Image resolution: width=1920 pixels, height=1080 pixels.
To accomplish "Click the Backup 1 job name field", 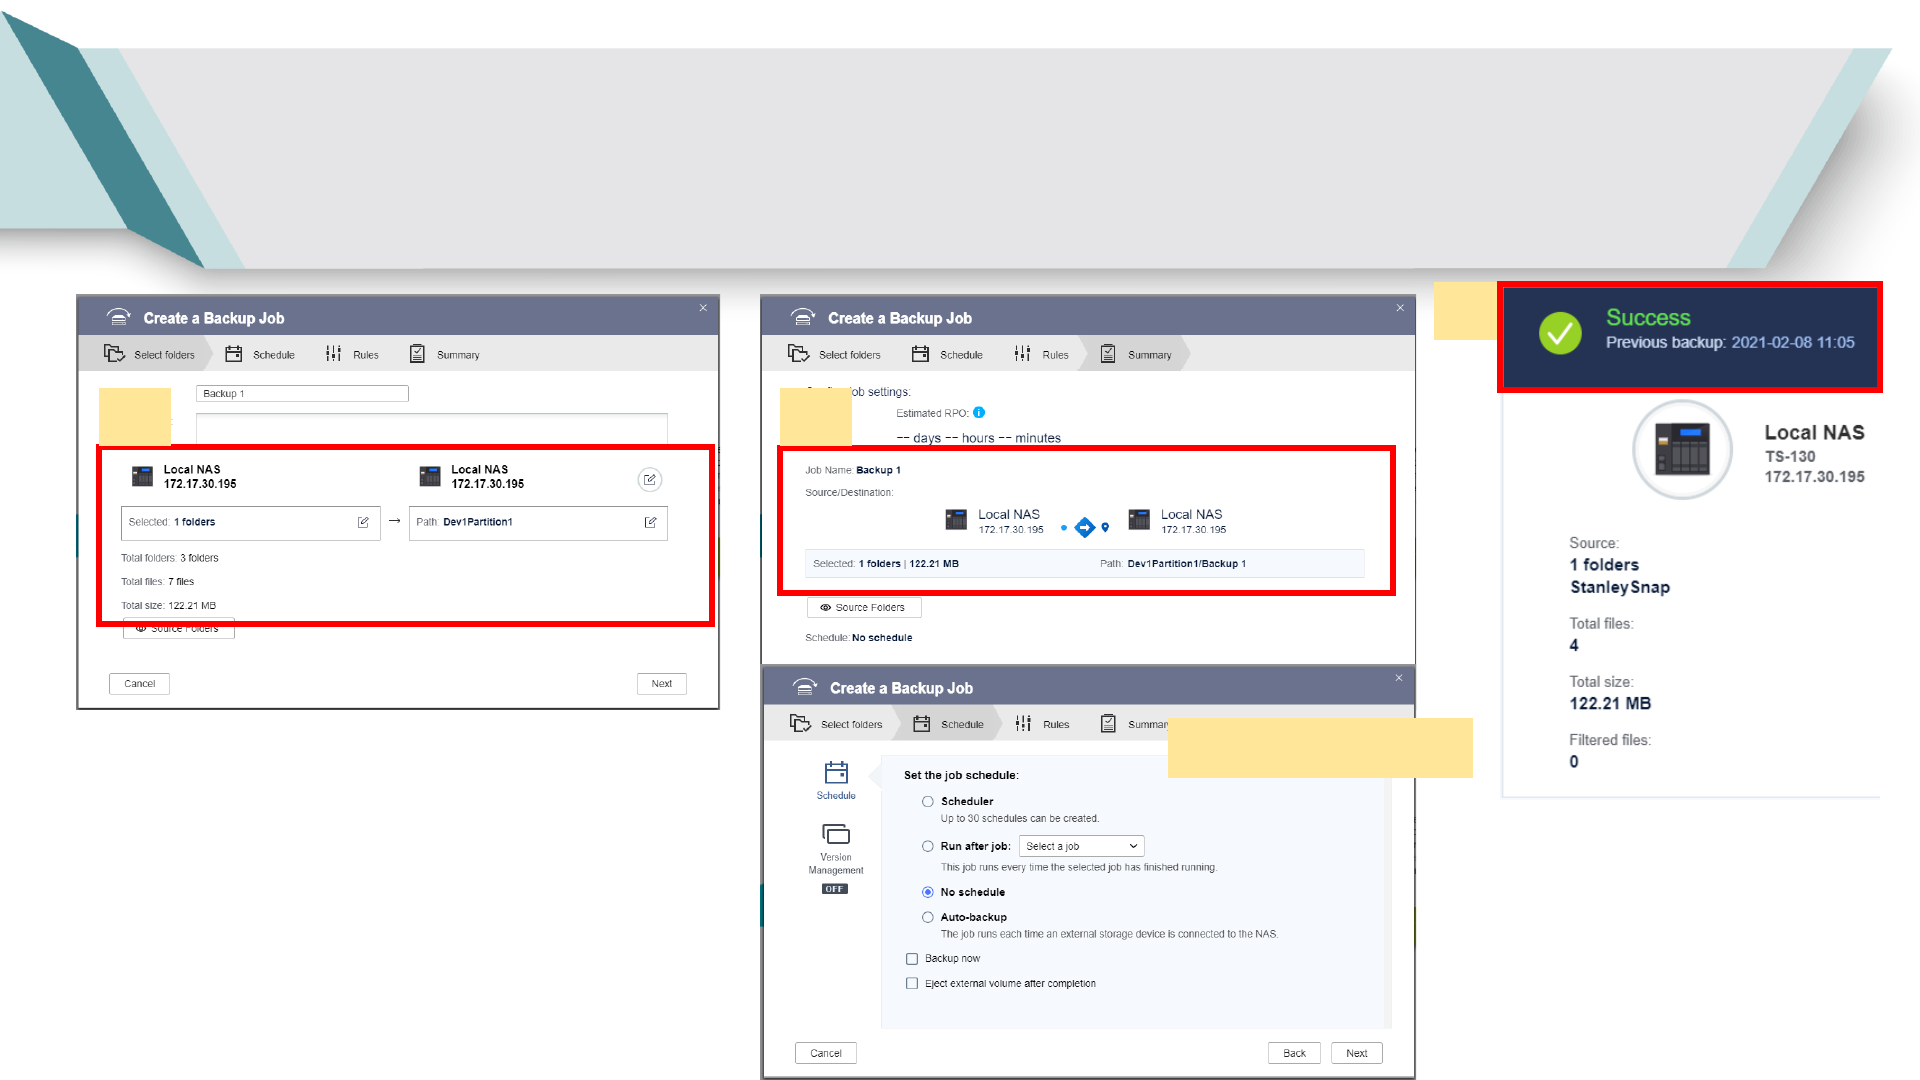I will point(302,393).
